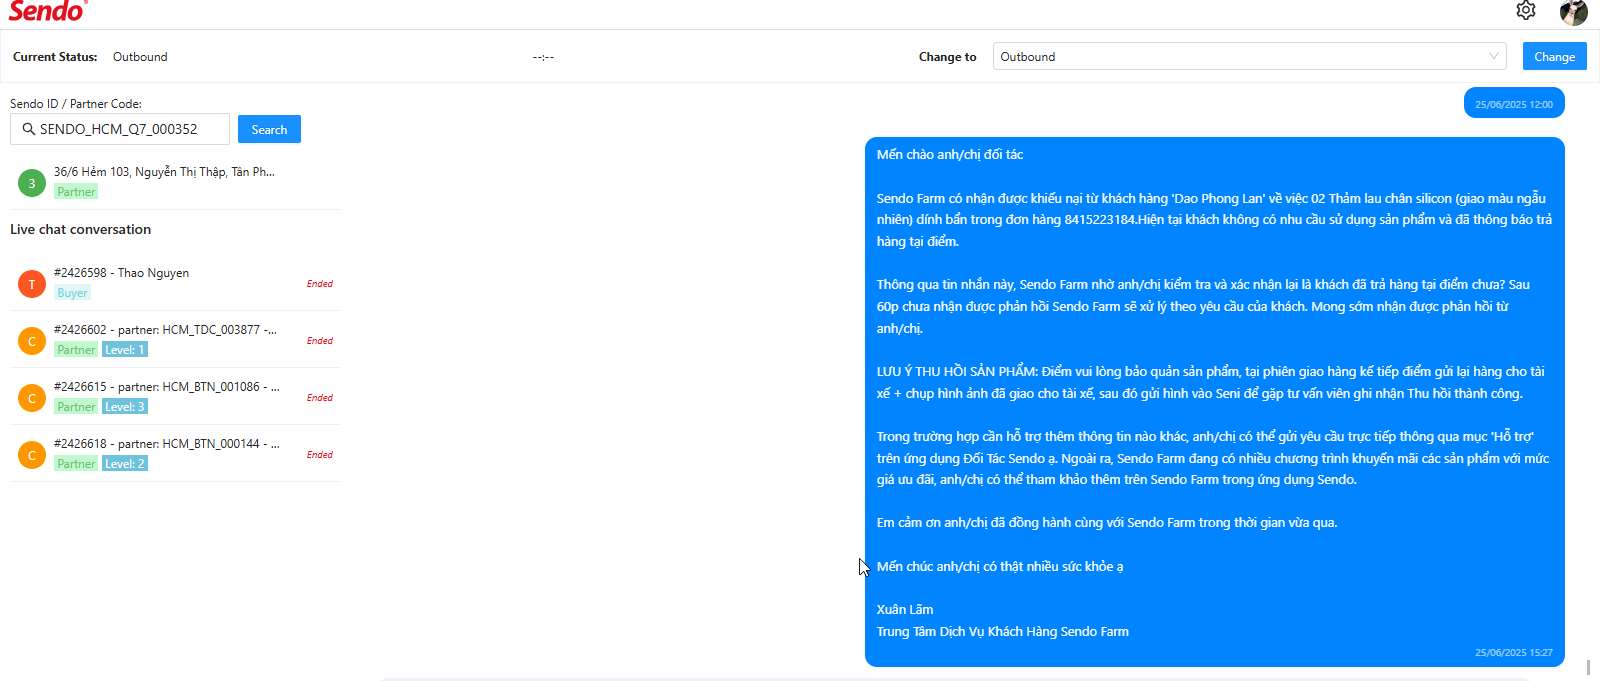Focus the Sendo ID / Partner Code field
This screenshot has height=681, width=1600.
pos(120,129)
